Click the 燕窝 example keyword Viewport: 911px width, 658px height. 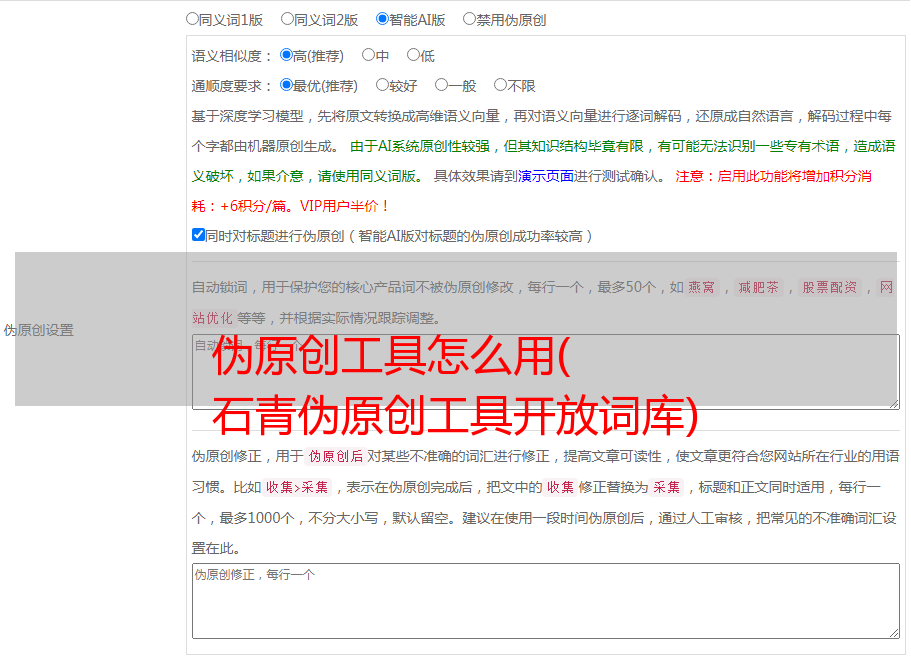click(701, 287)
